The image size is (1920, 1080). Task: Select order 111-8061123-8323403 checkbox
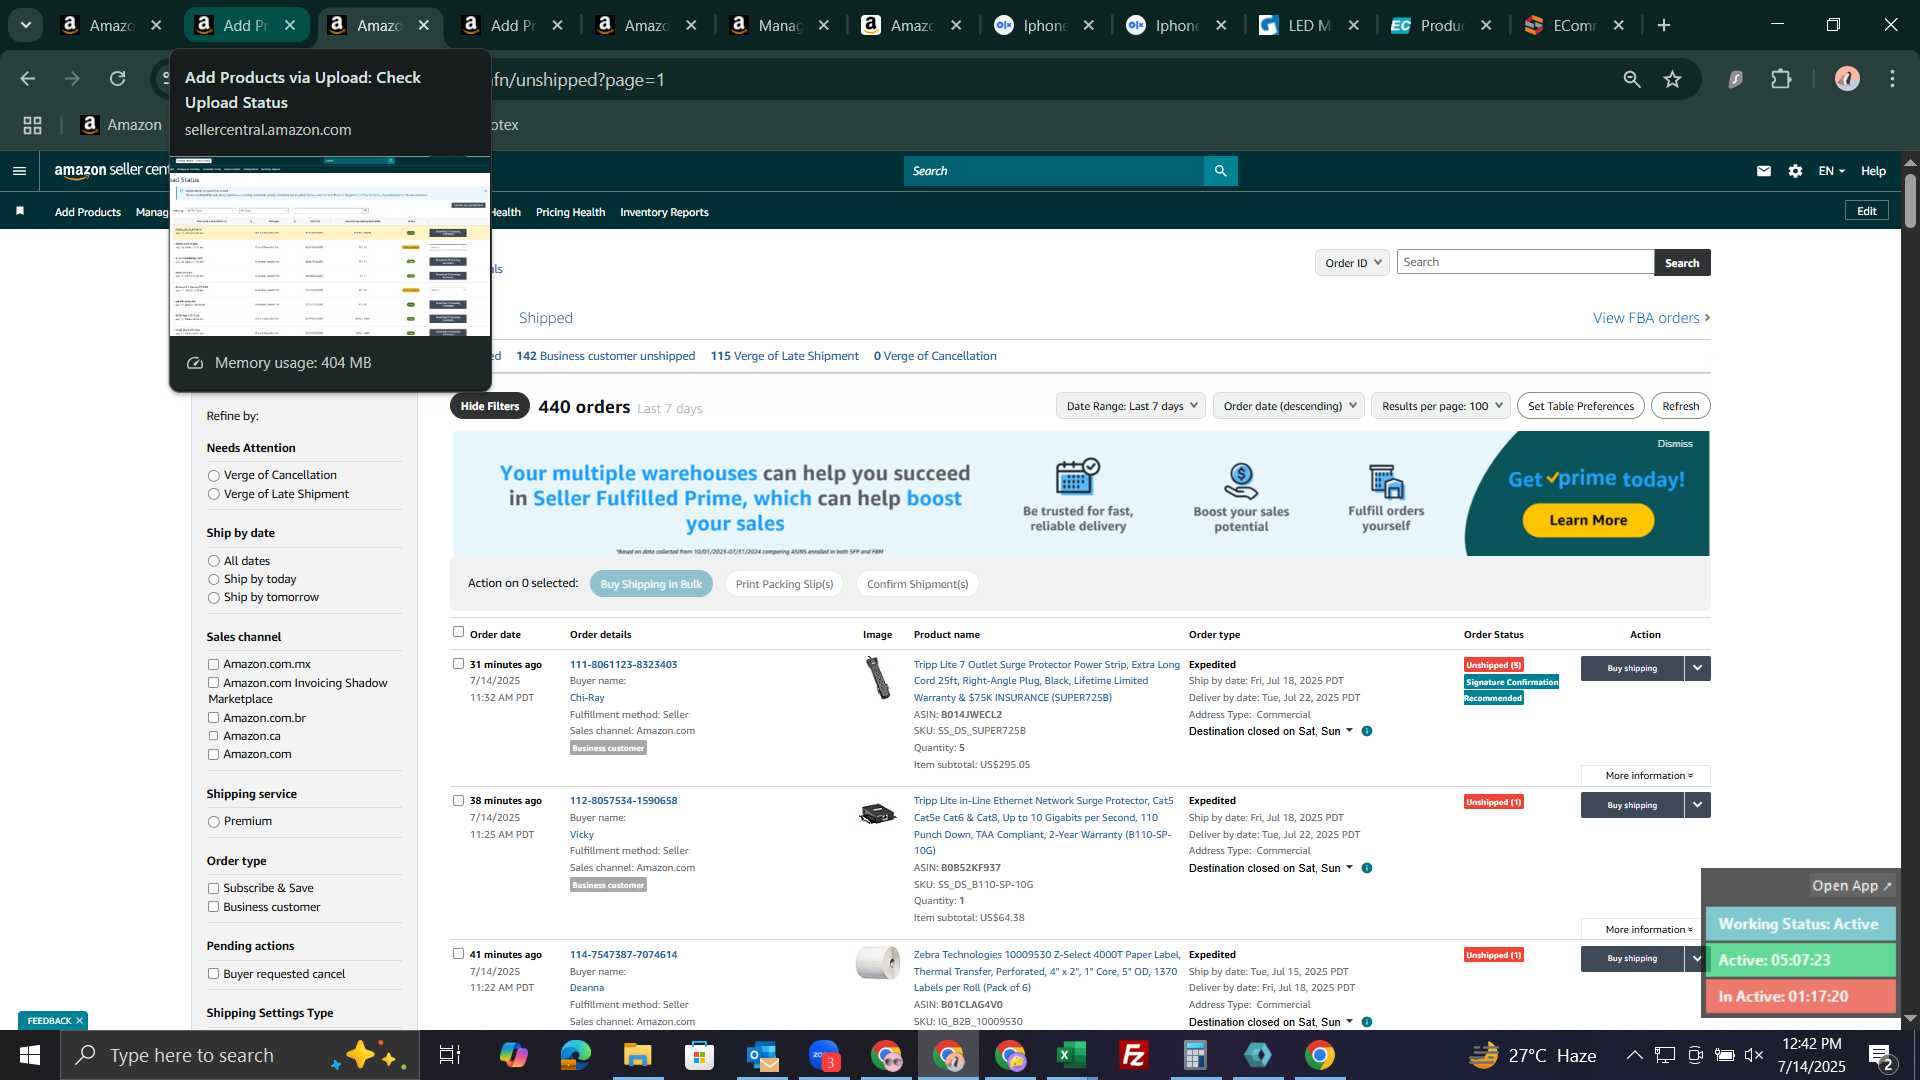tap(458, 663)
